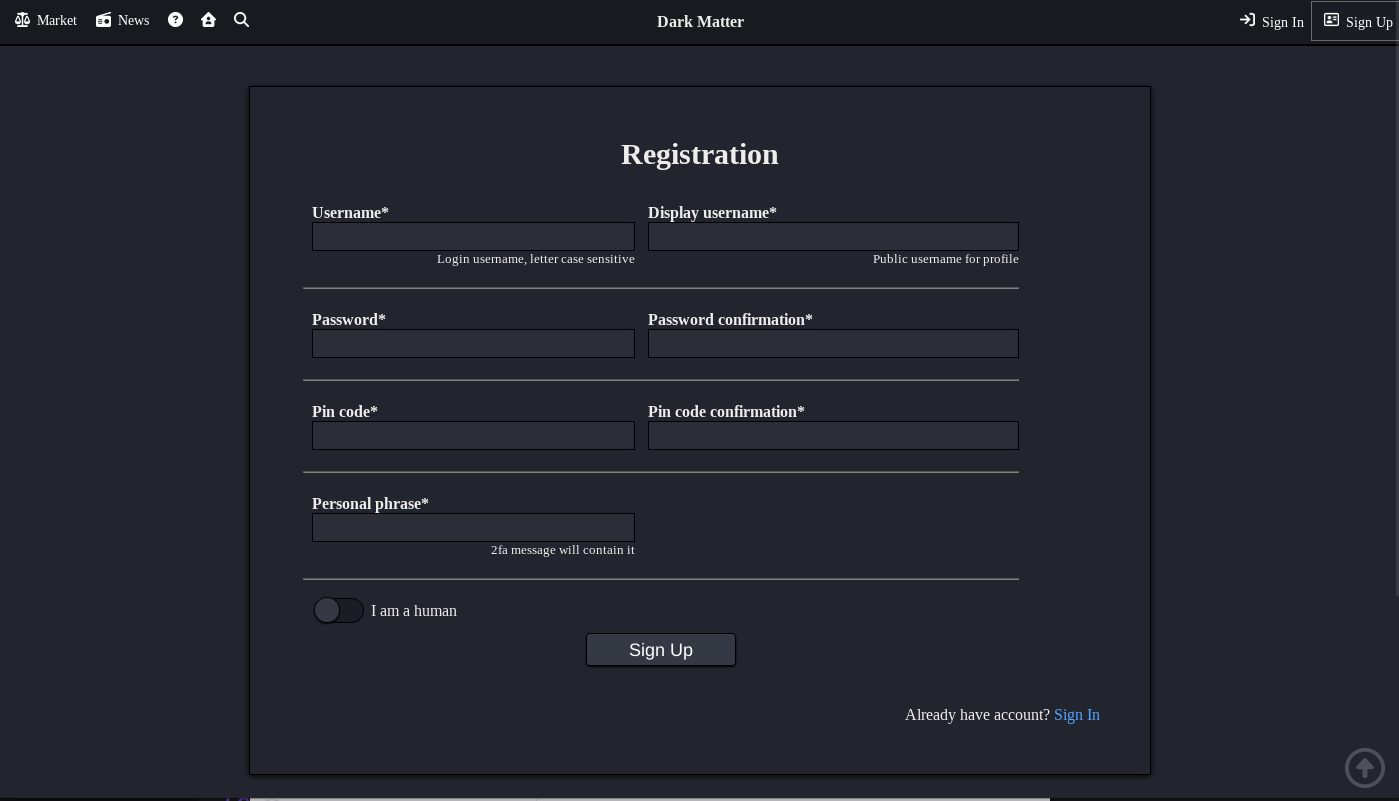Click the Sign In arrow icon in header

(x=1247, y=20)
